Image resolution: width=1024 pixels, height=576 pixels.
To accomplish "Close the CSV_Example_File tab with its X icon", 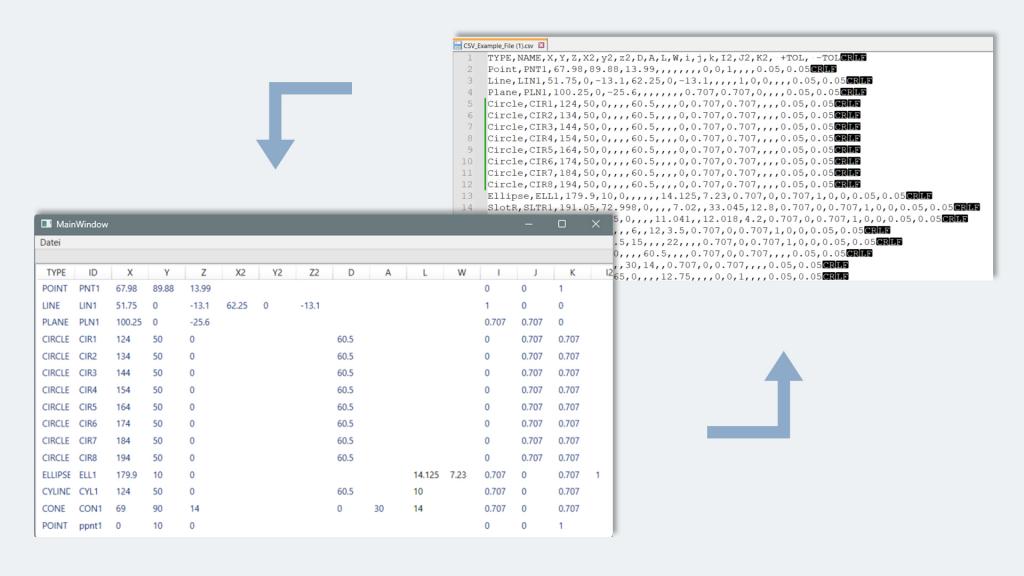I will (x=542, y=45).
